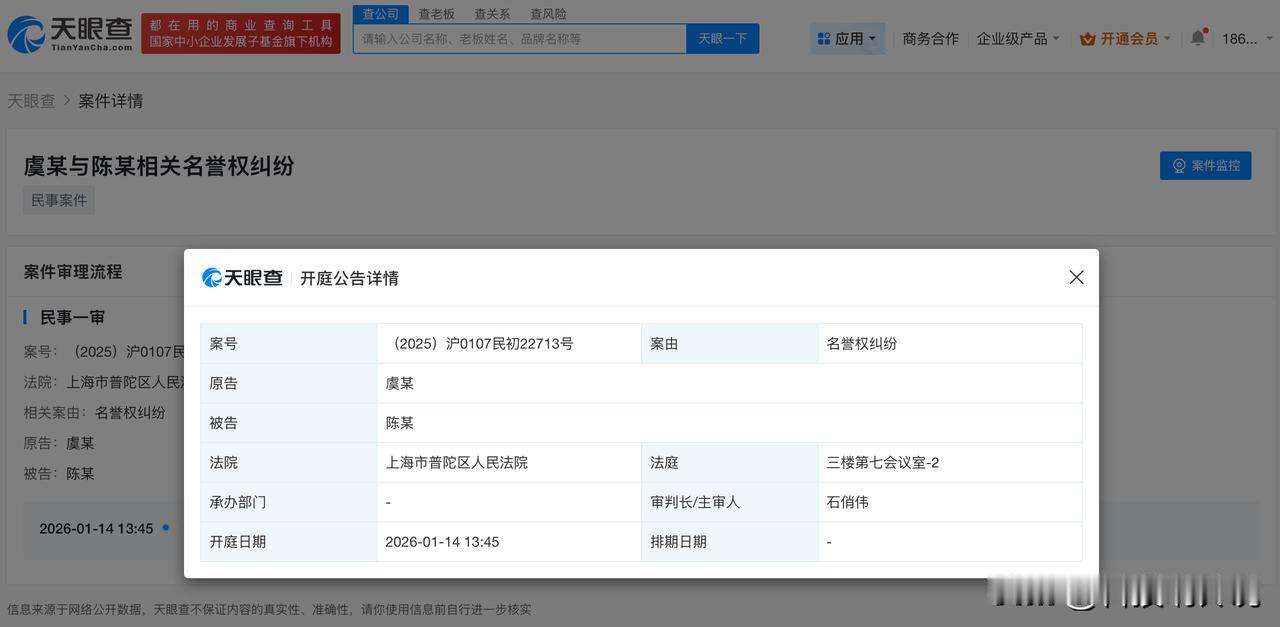The height and width of the screenshot is (627, 1280).
Task: Switch to the 查老板 search tab
Action: pyautogui.click(x=436, y=14)
